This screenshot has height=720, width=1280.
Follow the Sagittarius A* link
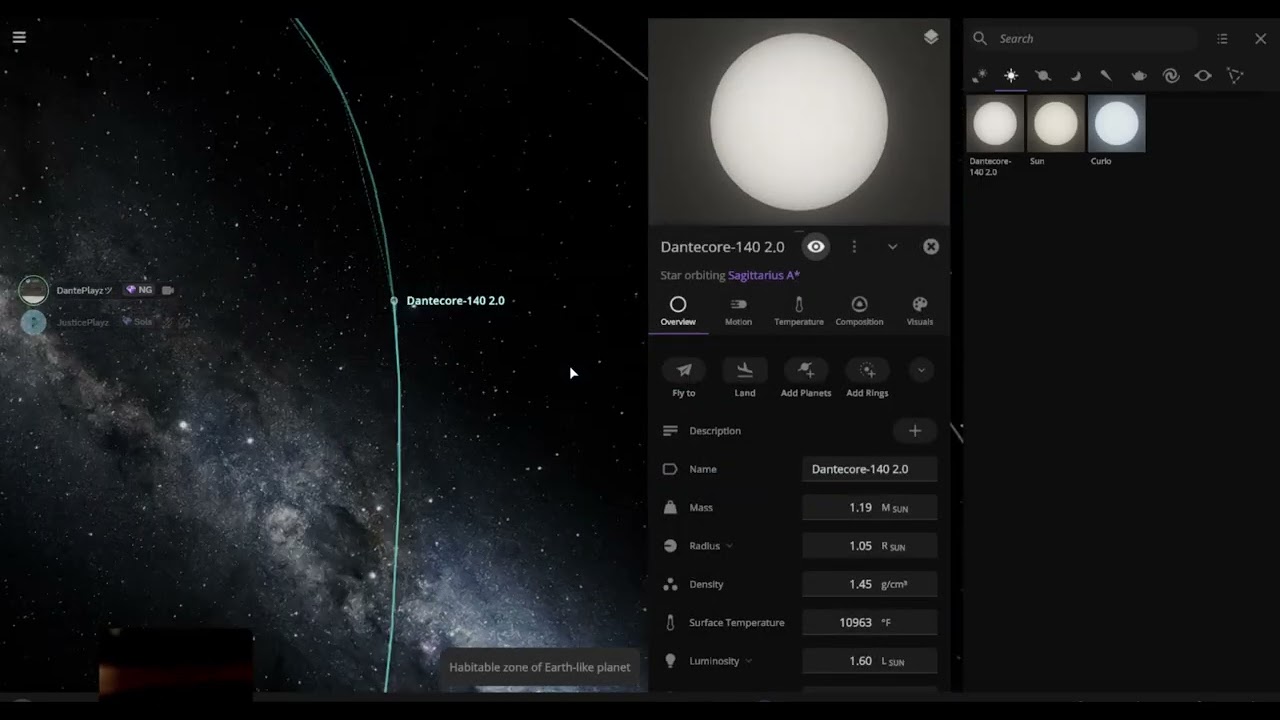tap(764, 275)
